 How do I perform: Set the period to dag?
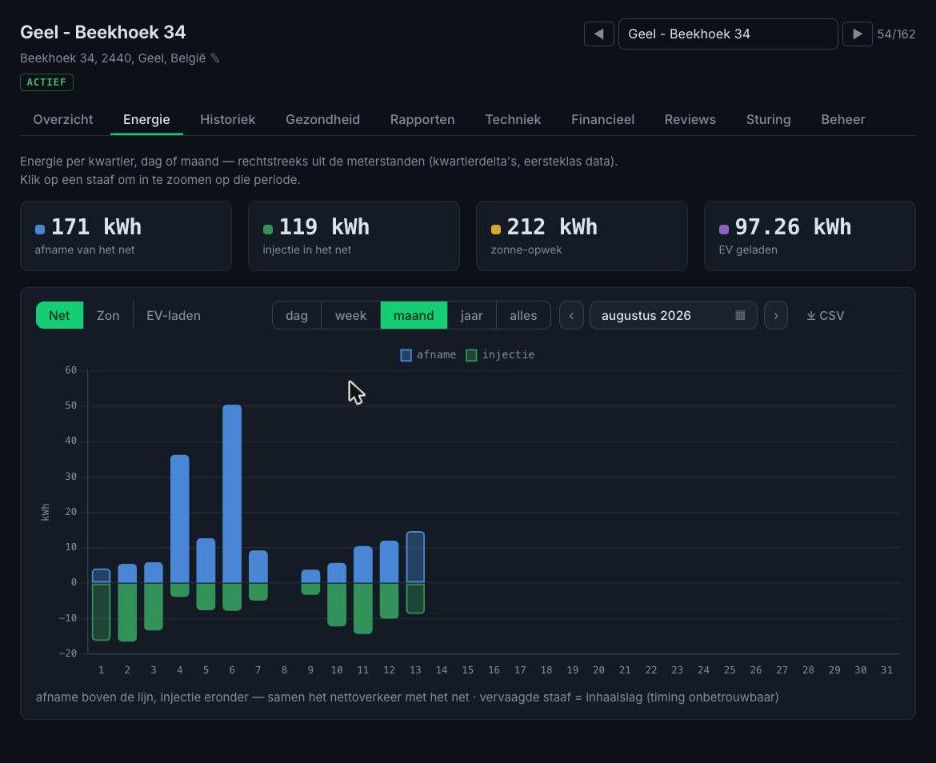coord(297,315)
